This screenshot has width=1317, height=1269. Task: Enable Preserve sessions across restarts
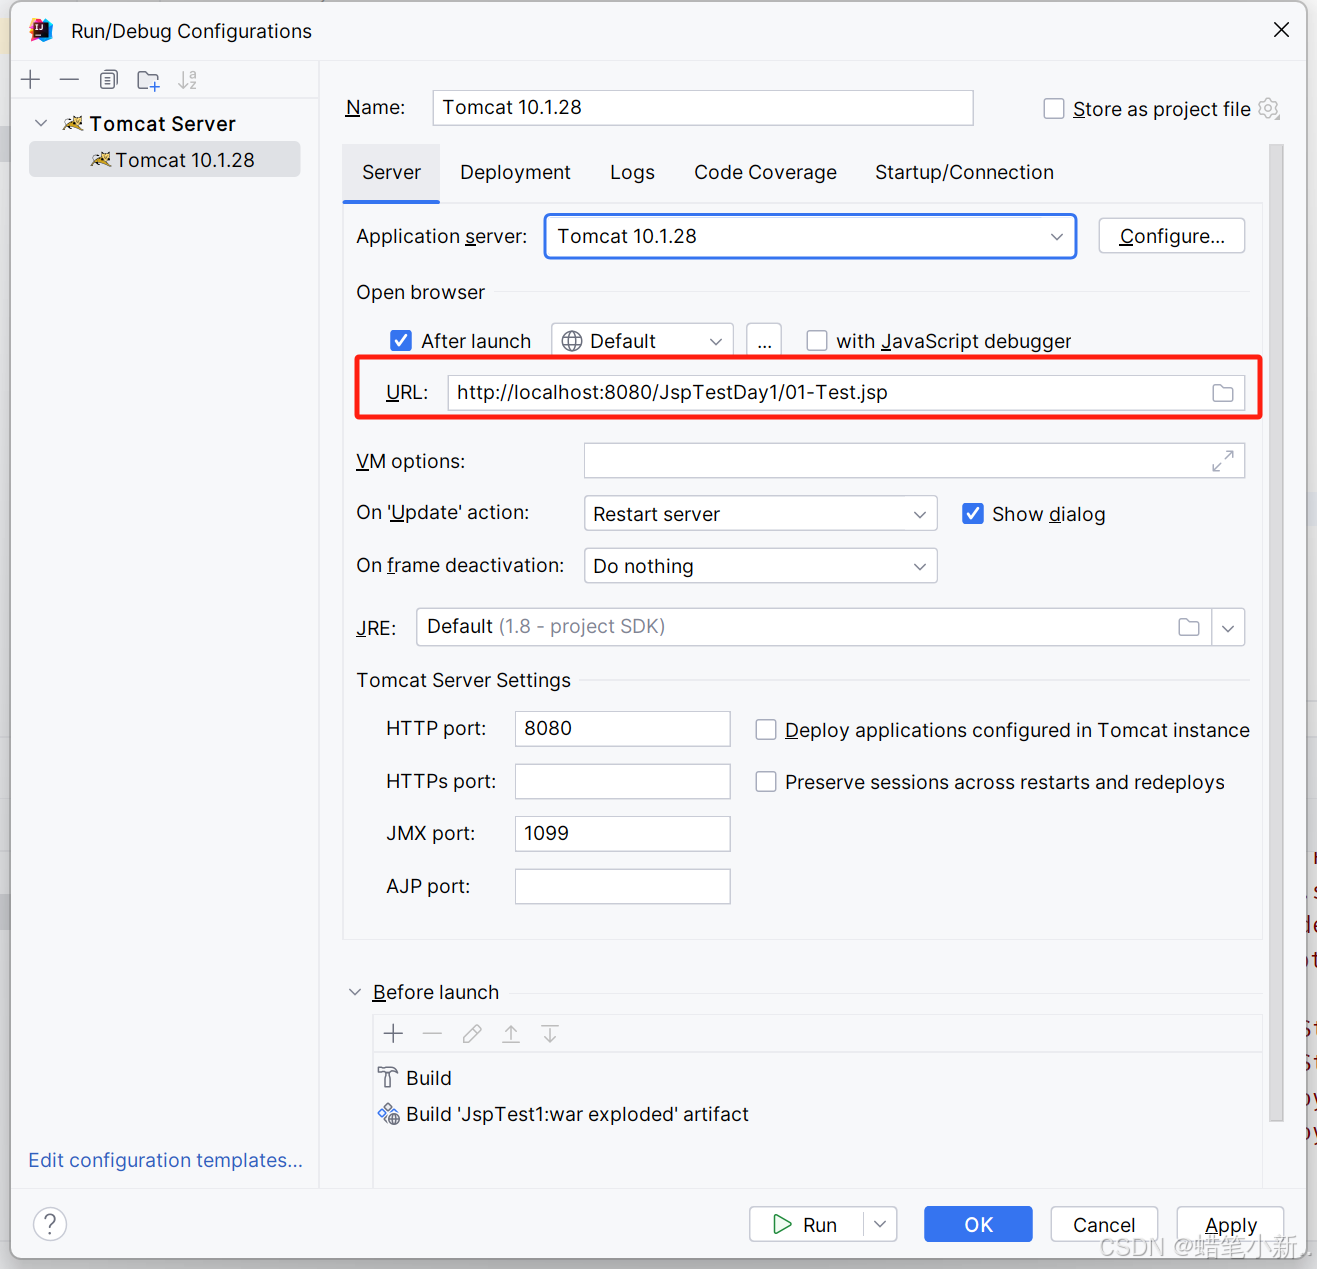coord(766,782)
